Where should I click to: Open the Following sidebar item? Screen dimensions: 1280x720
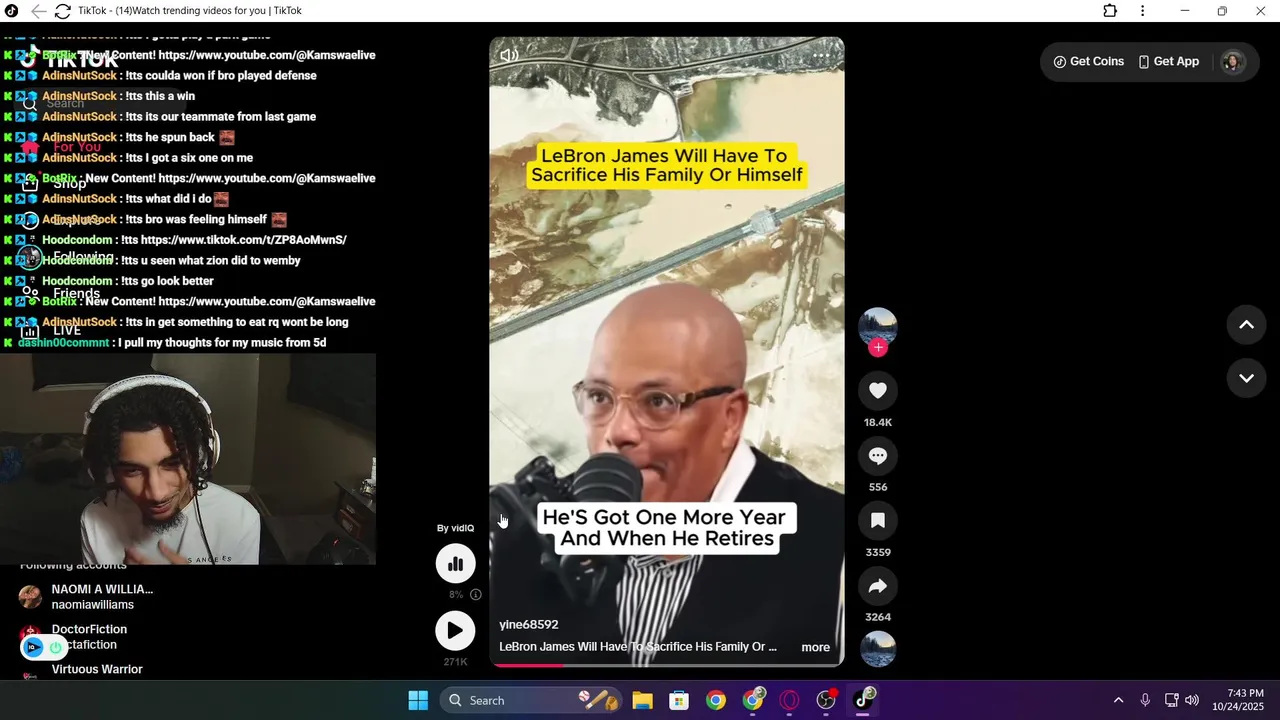click(x=68, y=256)
